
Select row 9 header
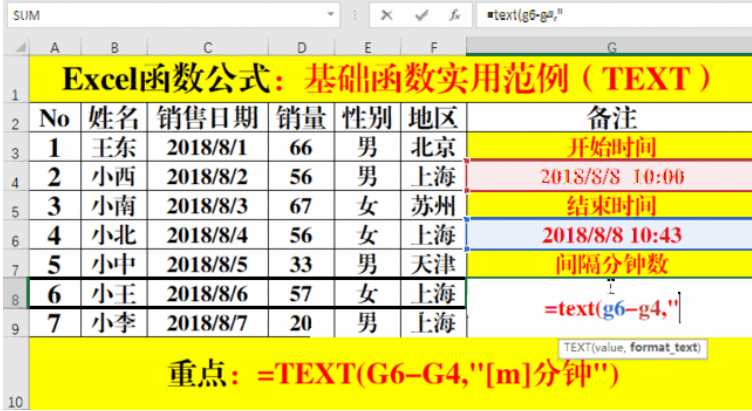coord(16,322)
